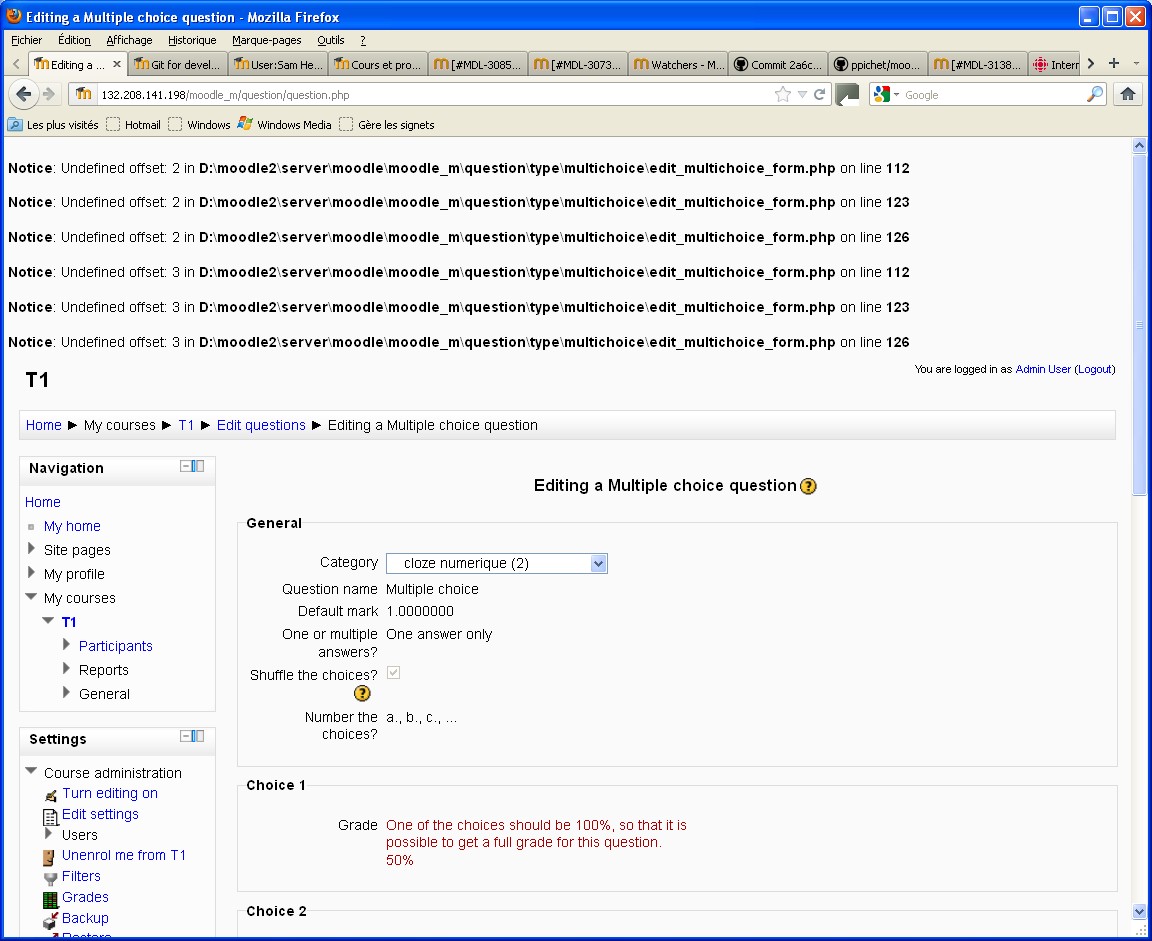
Task: Click the Backup icon
Action: [x=51, y=920]
